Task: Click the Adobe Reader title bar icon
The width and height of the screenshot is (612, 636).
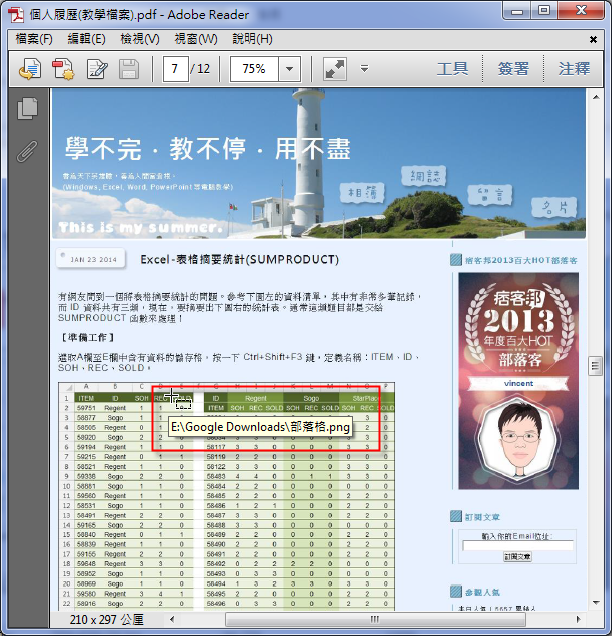Action: tap(16, 15)
